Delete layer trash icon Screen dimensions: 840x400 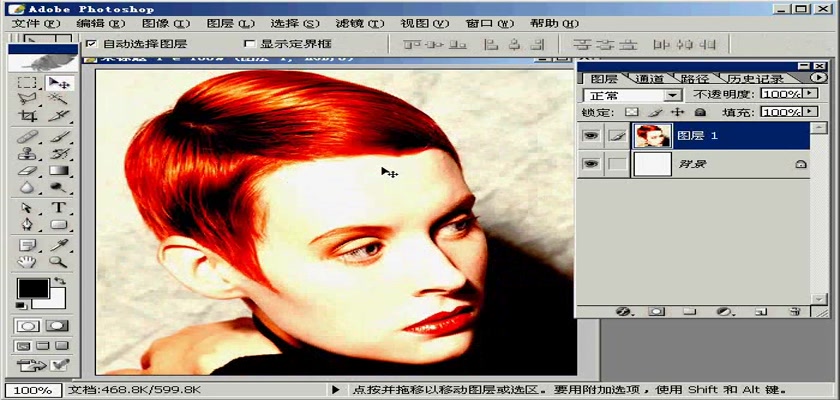tap(795, 311)
